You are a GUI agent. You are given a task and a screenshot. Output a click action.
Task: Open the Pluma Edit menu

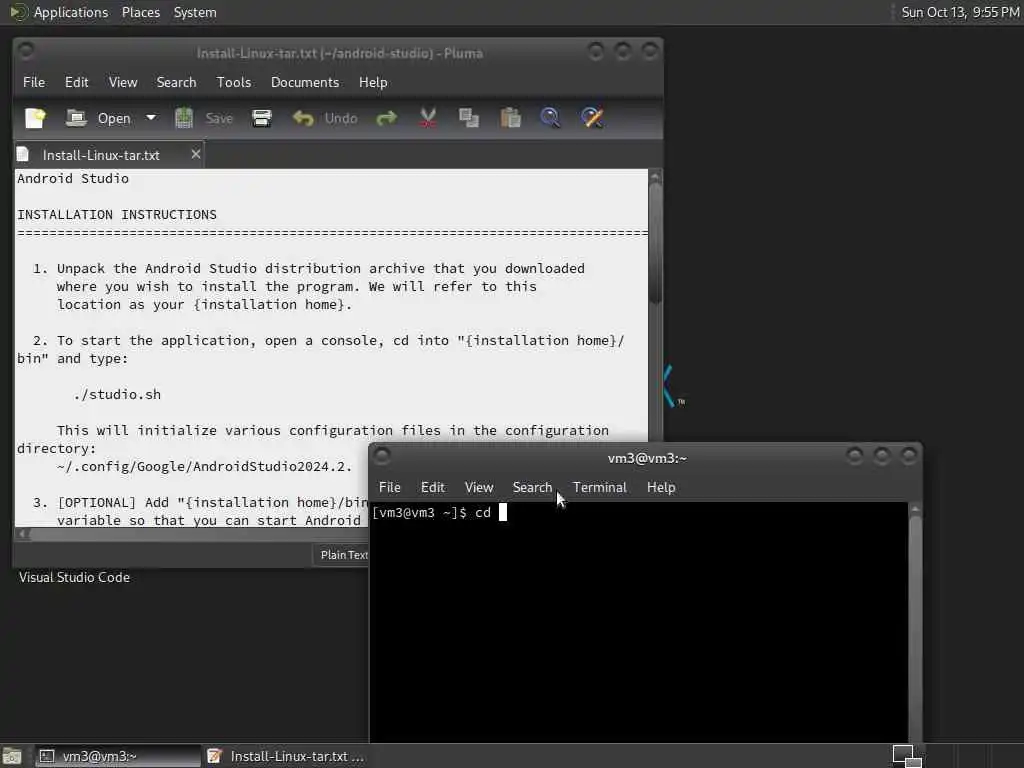coord(76,82)
